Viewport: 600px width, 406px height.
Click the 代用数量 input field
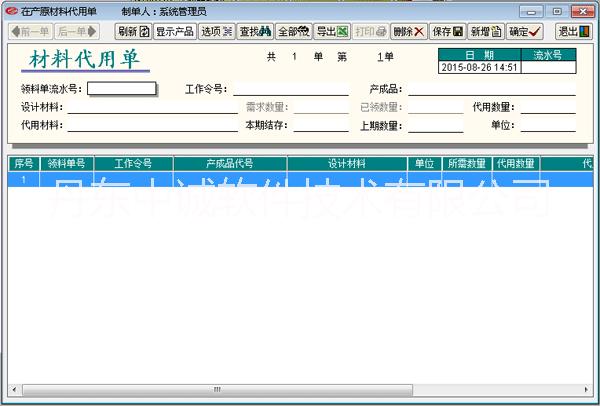[x=548, y=107]
